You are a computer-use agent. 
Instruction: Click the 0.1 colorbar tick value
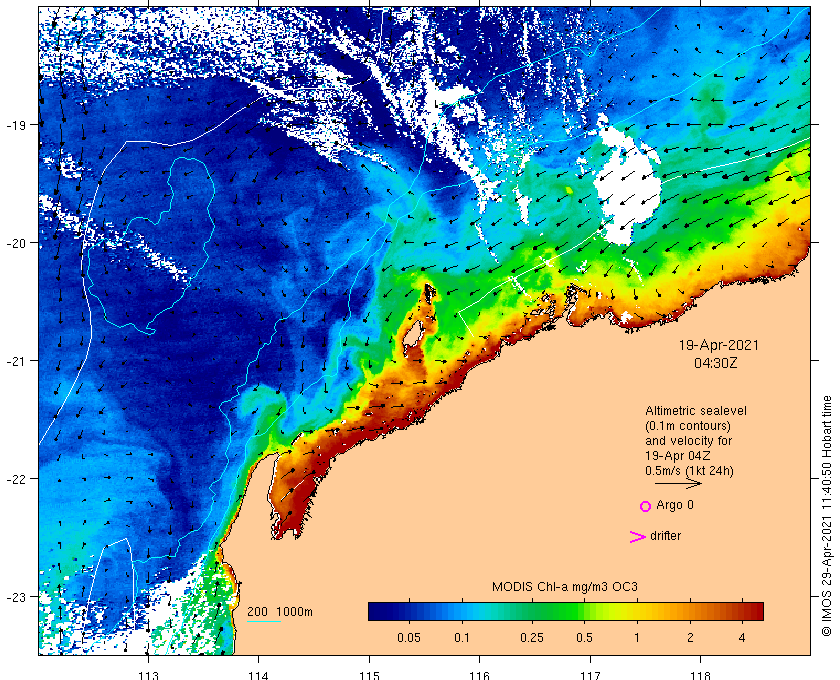462,638
